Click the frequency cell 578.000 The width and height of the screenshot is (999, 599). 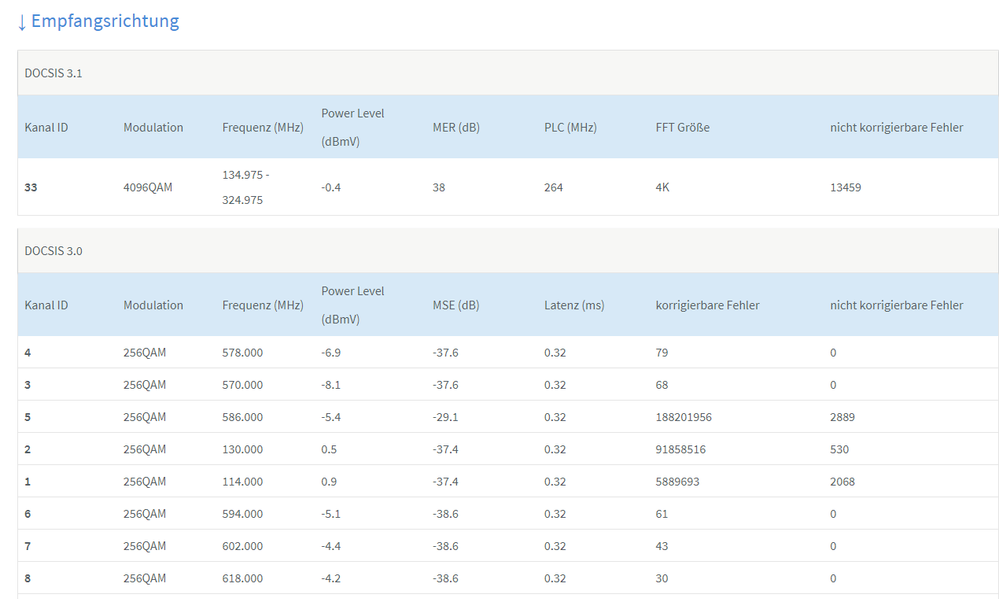pos(242,353)
